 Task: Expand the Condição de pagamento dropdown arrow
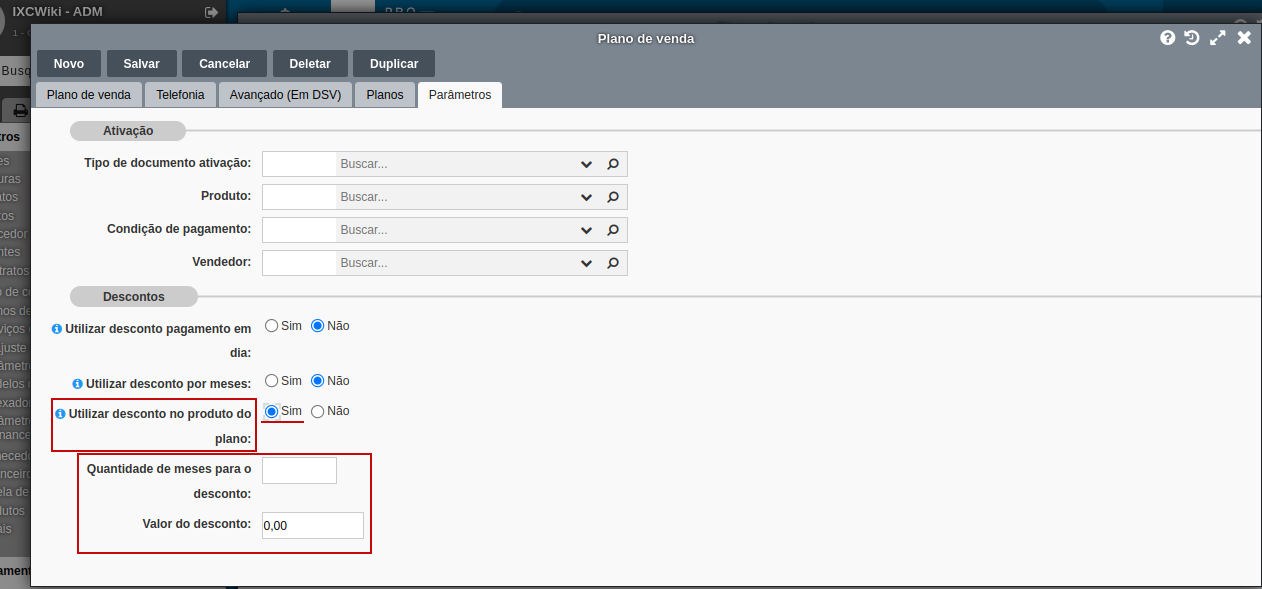586,230
